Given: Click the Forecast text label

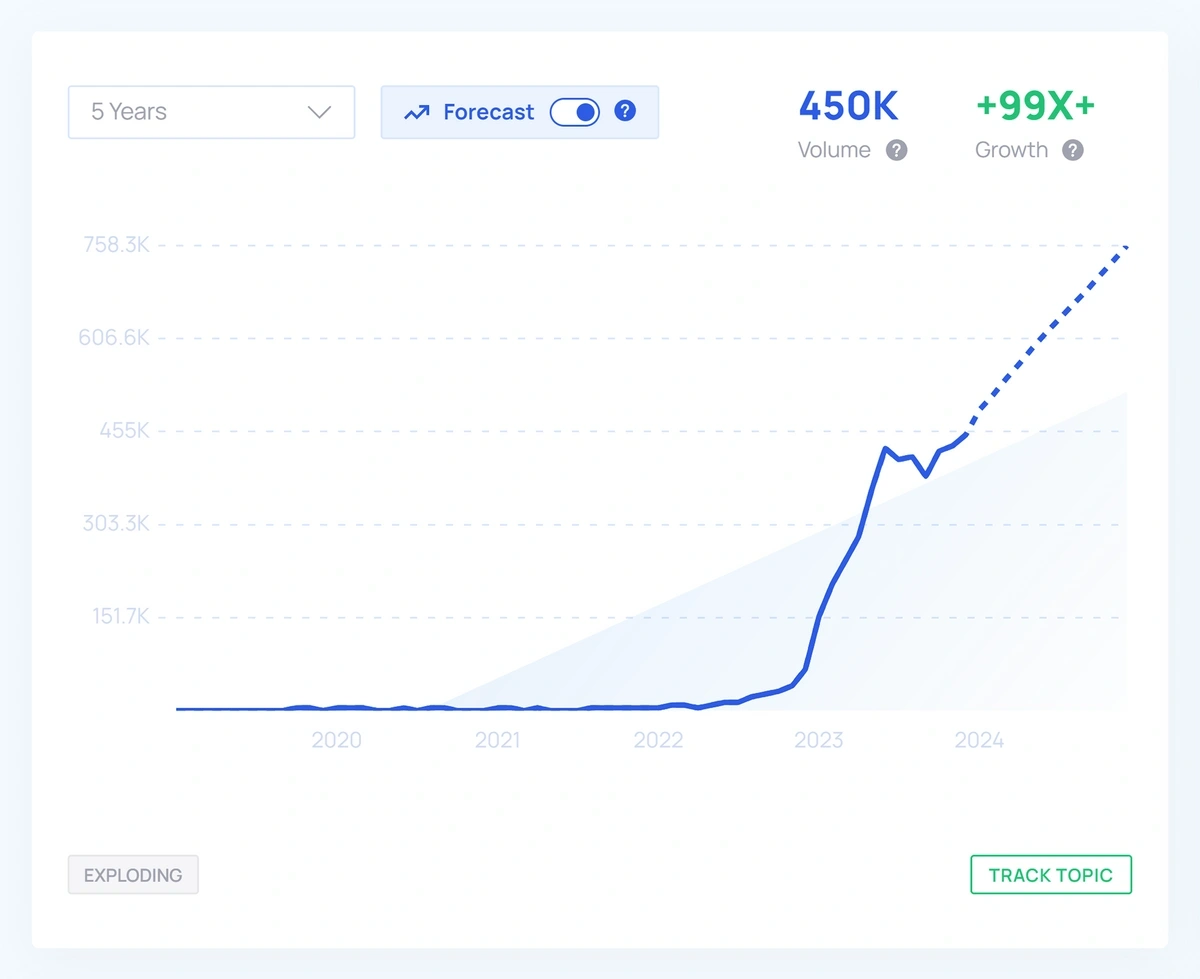Looking at the screenshot, I should click(488, 112).
